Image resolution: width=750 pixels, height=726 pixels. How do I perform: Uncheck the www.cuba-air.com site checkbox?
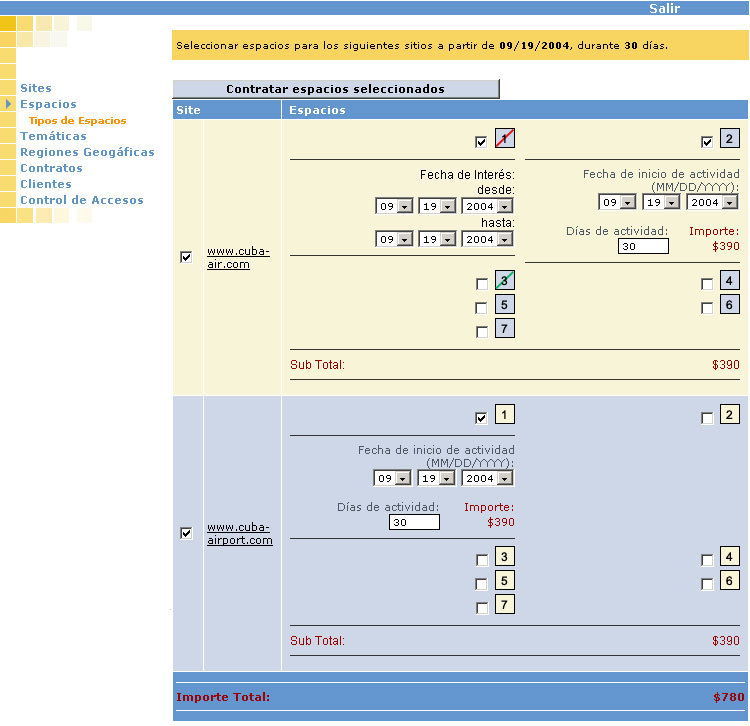point(186,257)
